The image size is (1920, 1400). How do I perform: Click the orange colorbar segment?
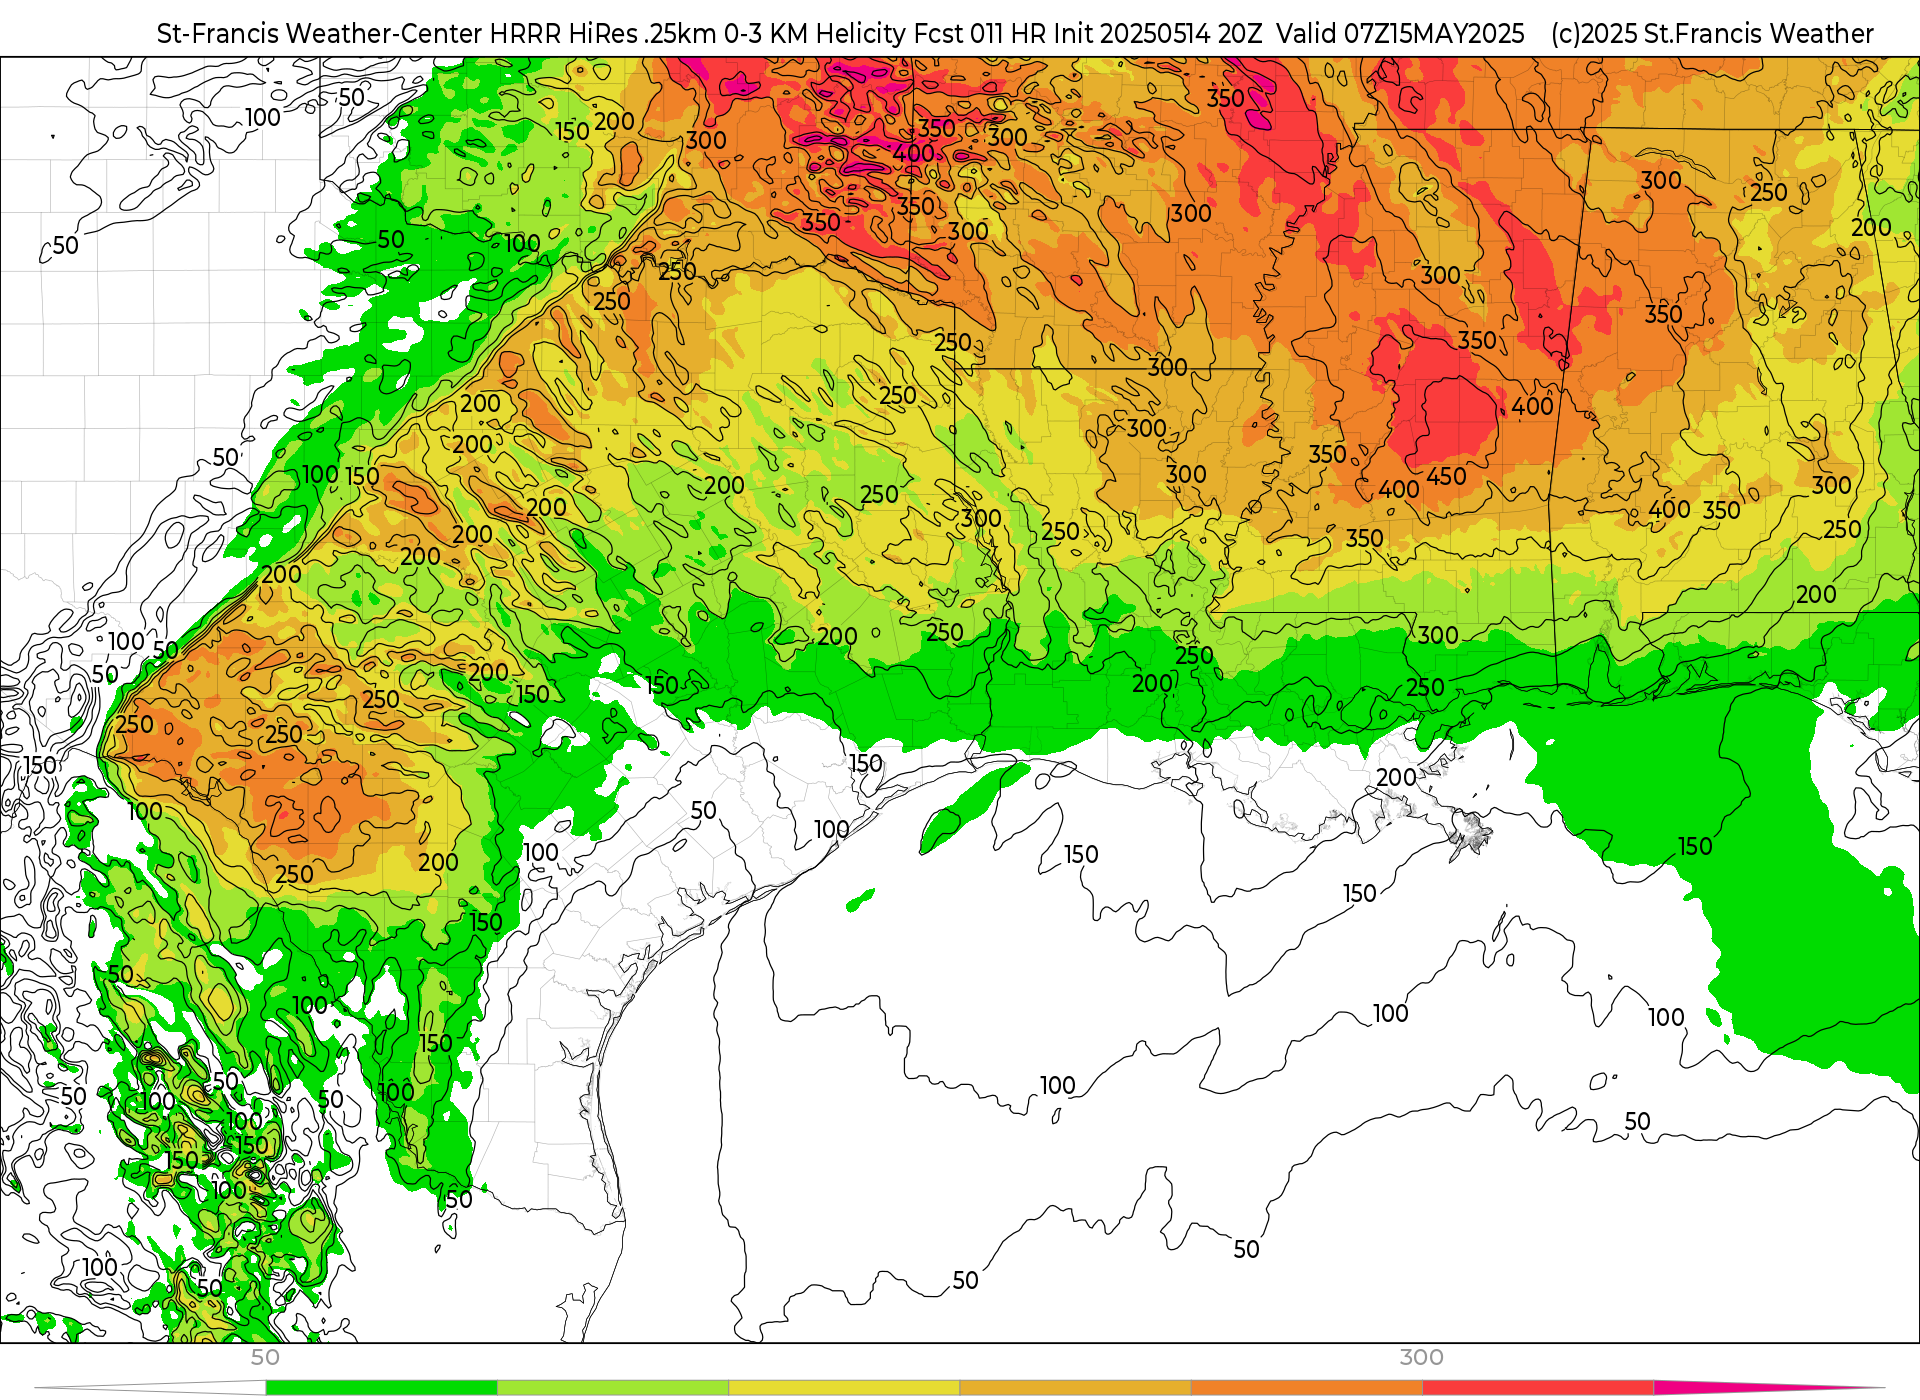click(1306, 1388)
